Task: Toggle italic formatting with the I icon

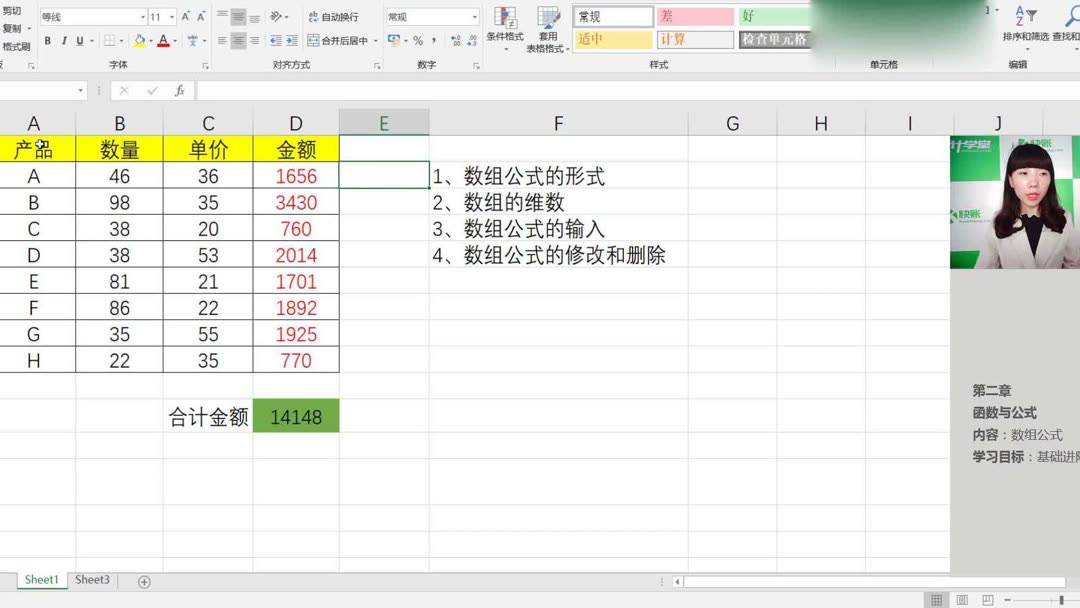Action: click(64, 41)
